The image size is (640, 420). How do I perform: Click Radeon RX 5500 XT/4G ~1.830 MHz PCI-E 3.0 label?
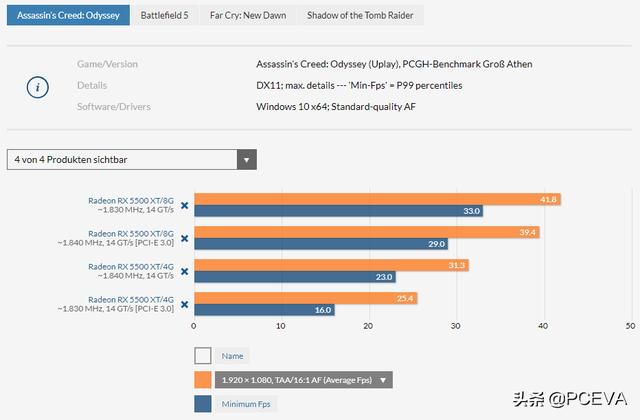[x=116, y=304]
